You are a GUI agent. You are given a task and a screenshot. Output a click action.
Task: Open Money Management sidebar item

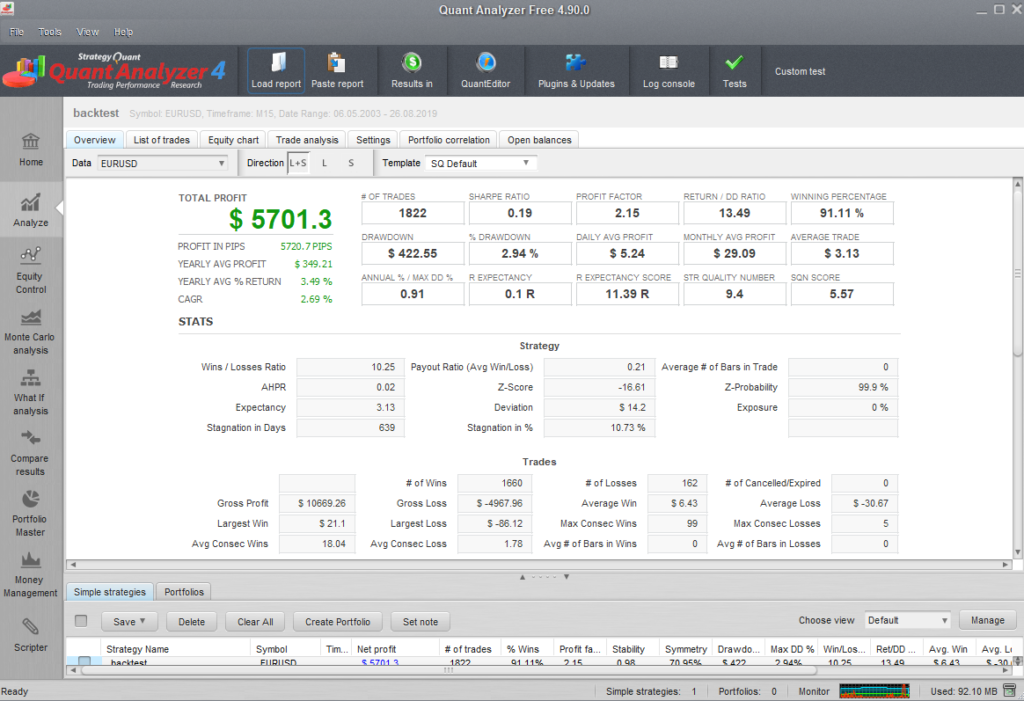(31, 574)
